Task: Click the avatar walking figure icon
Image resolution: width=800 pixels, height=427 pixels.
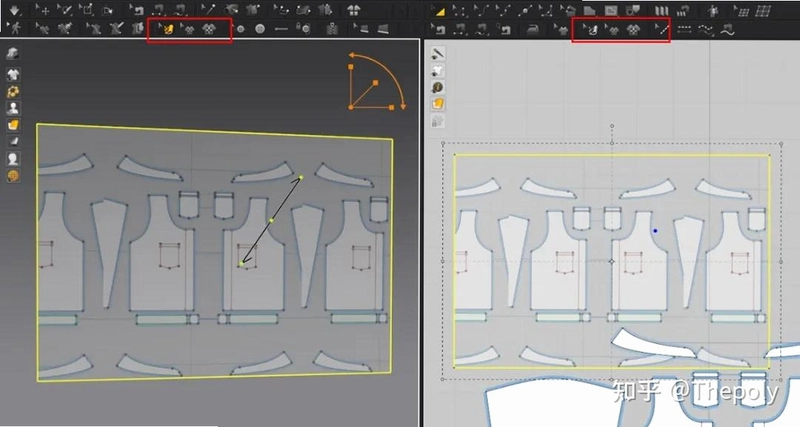Action: pyautogui.click(x=15, y=28)
